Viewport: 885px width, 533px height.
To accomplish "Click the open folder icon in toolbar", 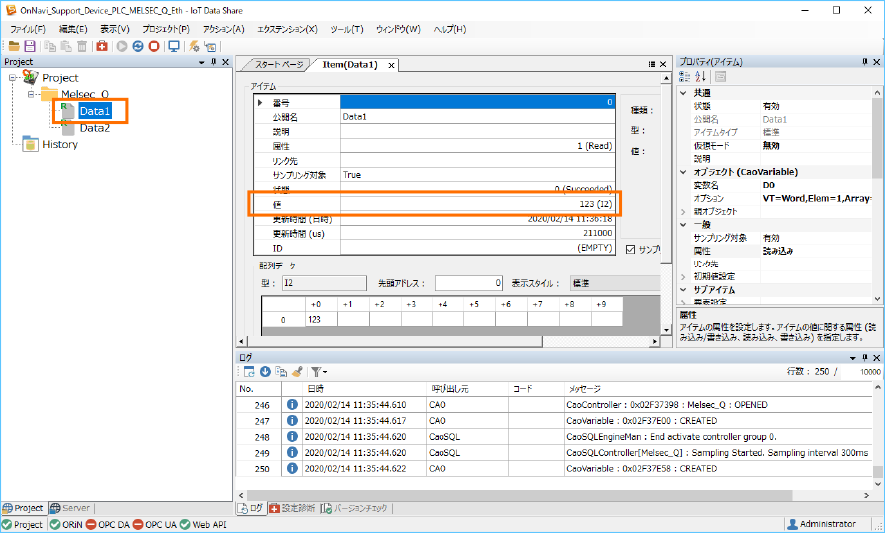I will 13,46.
